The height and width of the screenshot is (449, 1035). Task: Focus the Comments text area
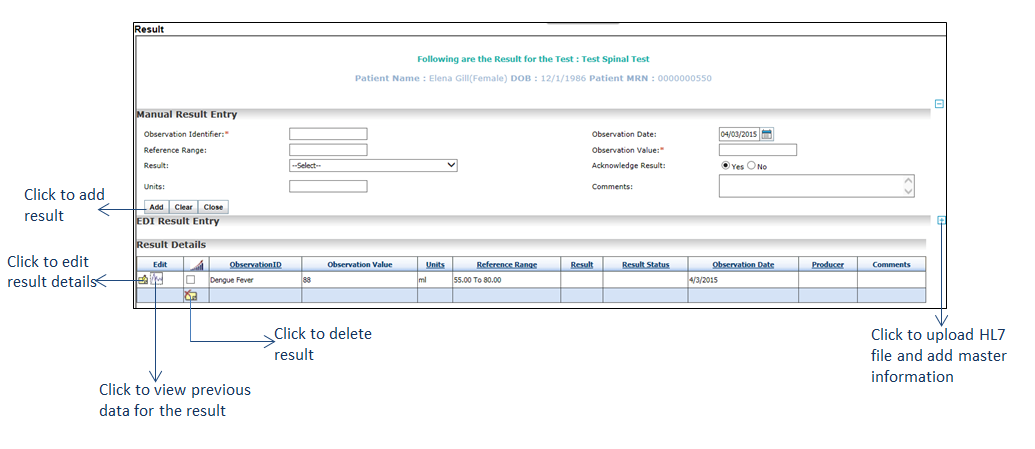[x=816, y=186]
